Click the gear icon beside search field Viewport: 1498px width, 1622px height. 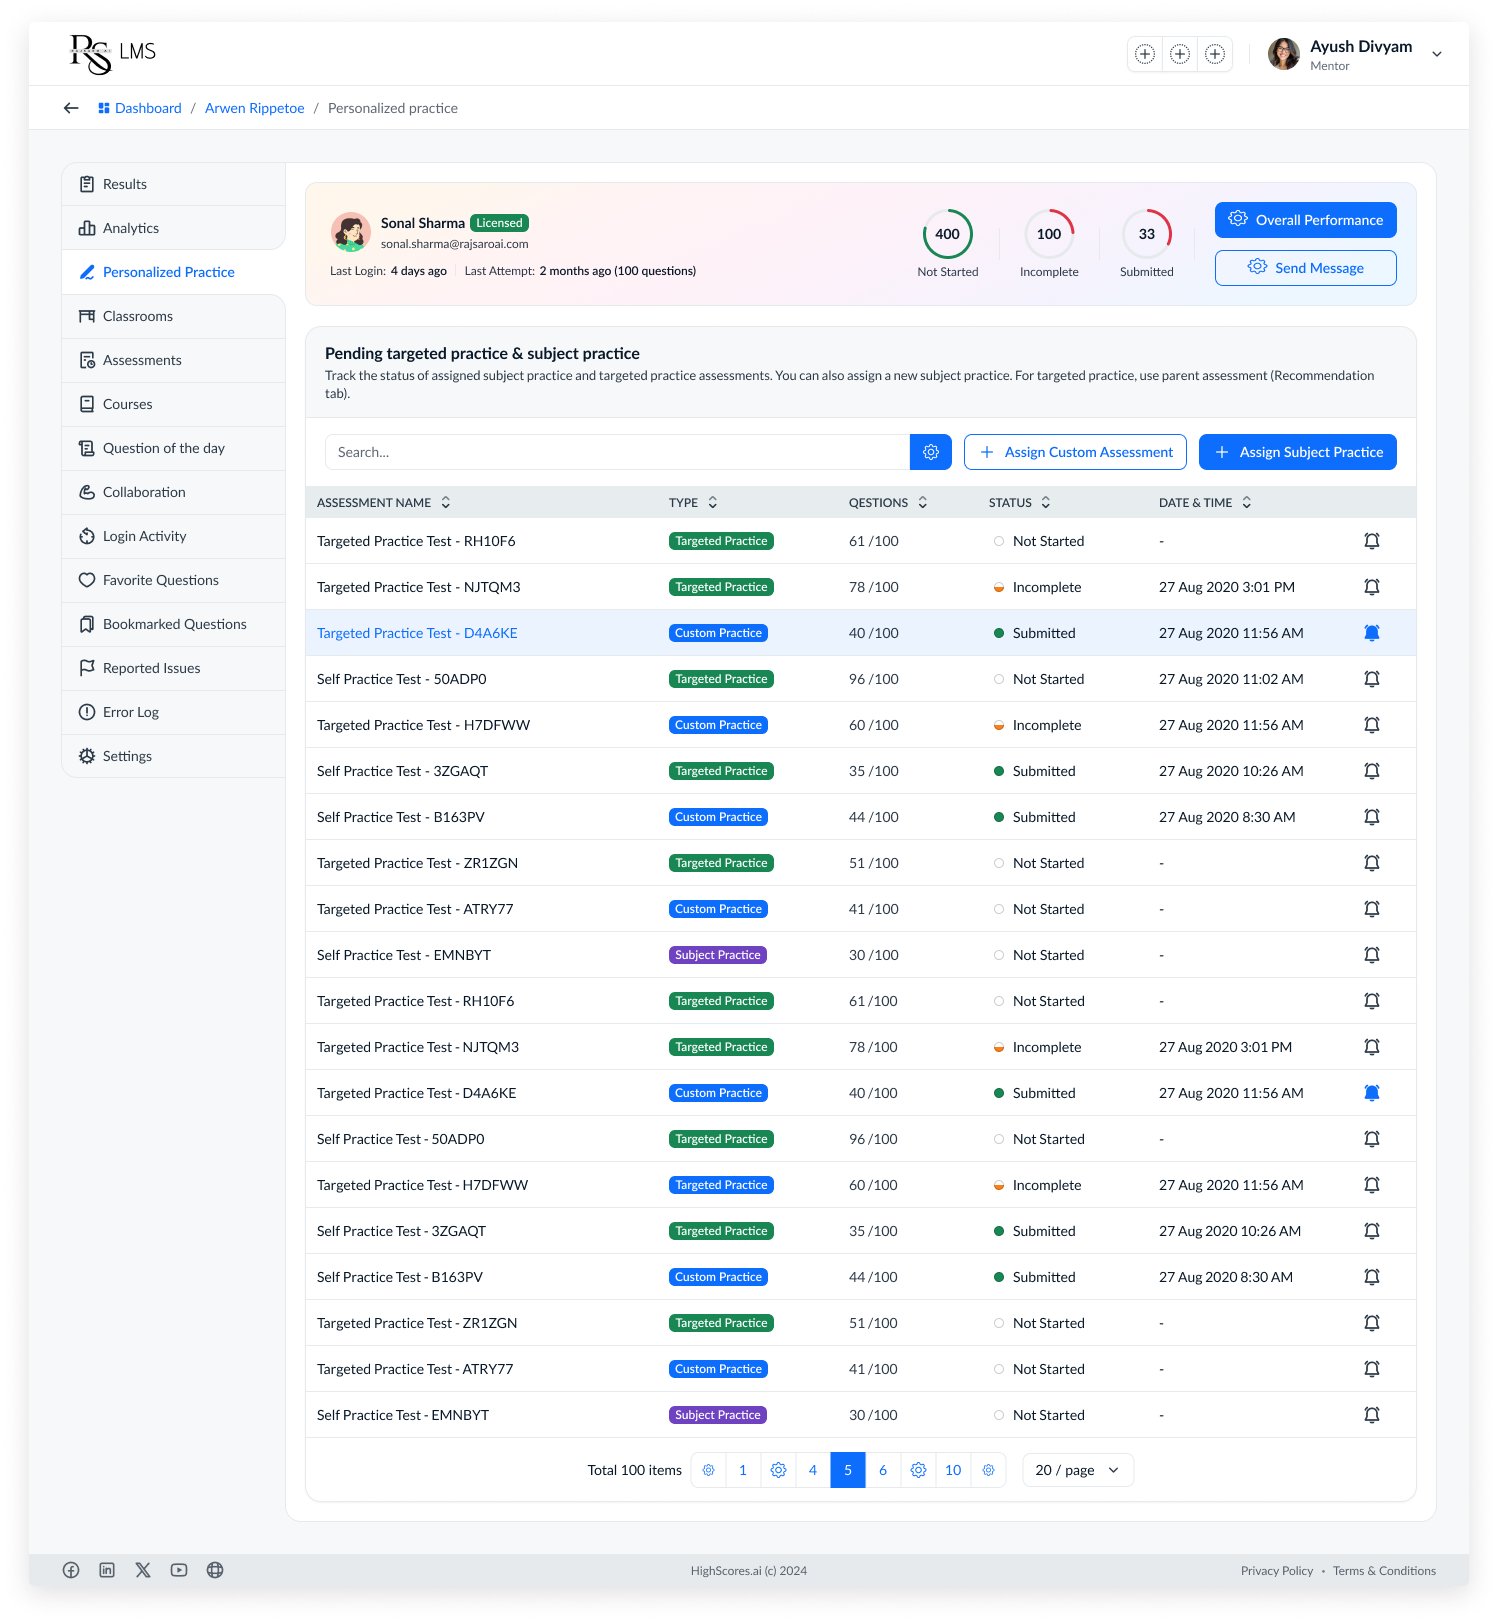(x=930, y=452)
